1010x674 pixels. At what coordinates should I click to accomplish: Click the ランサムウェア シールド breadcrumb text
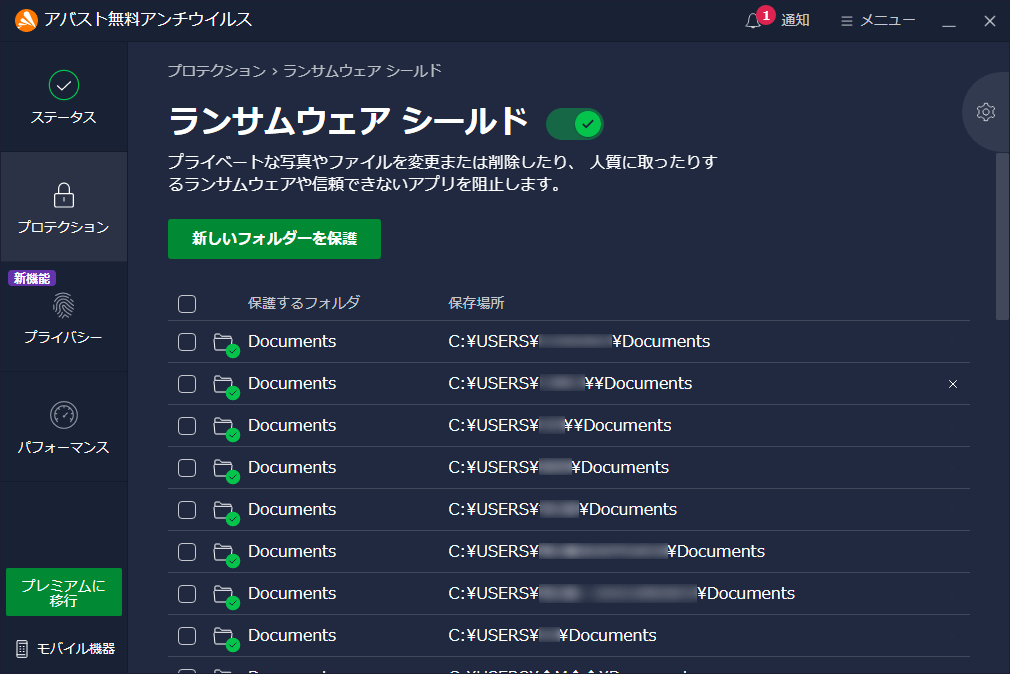pos(362,71)
